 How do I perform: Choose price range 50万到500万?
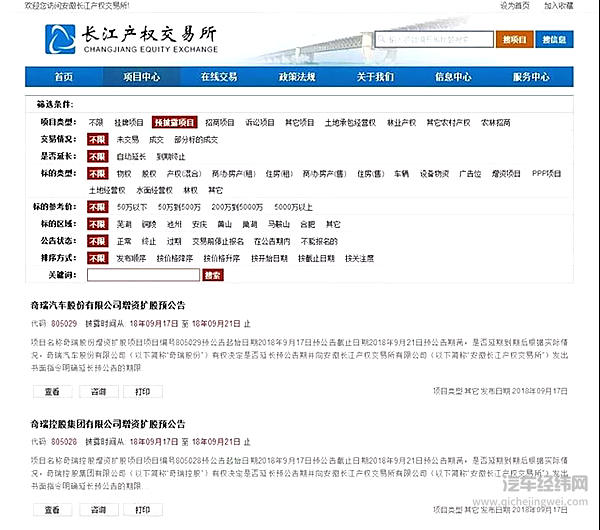click(x=179, y=207)
